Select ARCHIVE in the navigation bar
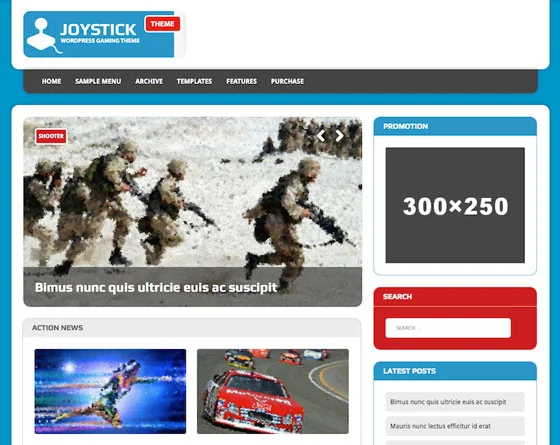 pos(149,81)
